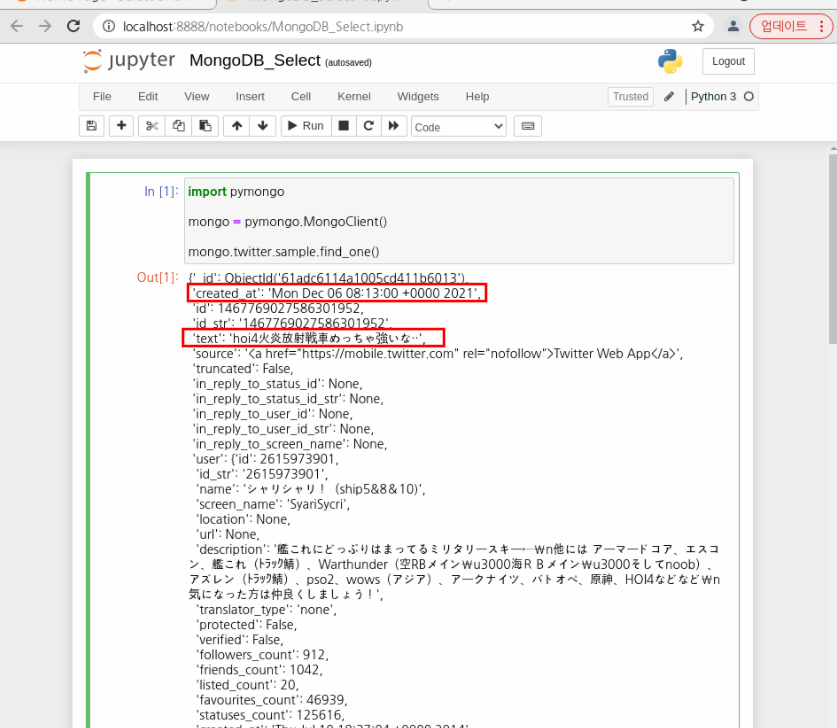837x728 pixels.
Task: Click the 'statuses_count': 125616 line
Action: pyautogui.click(x=270, y=715)
